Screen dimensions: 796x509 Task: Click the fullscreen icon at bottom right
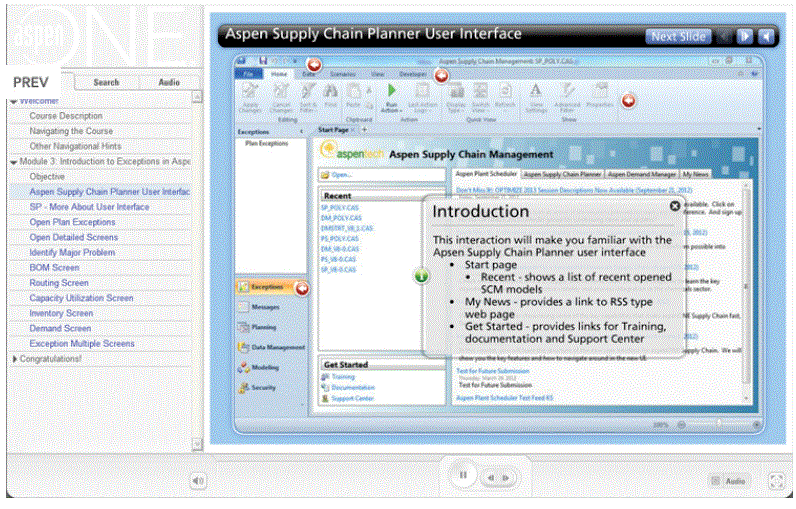click(x=776, y=481)
